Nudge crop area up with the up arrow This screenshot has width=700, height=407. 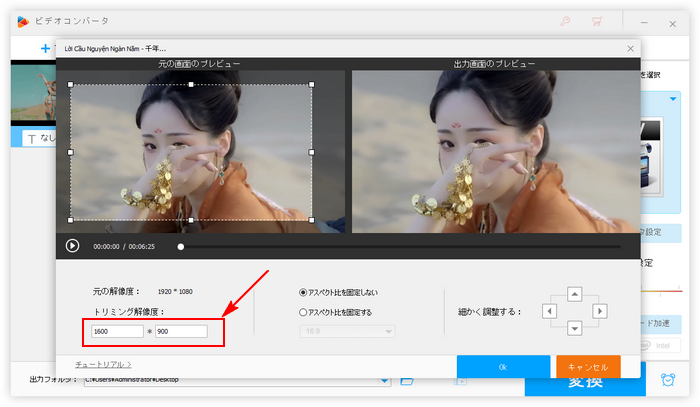[575, 294]
